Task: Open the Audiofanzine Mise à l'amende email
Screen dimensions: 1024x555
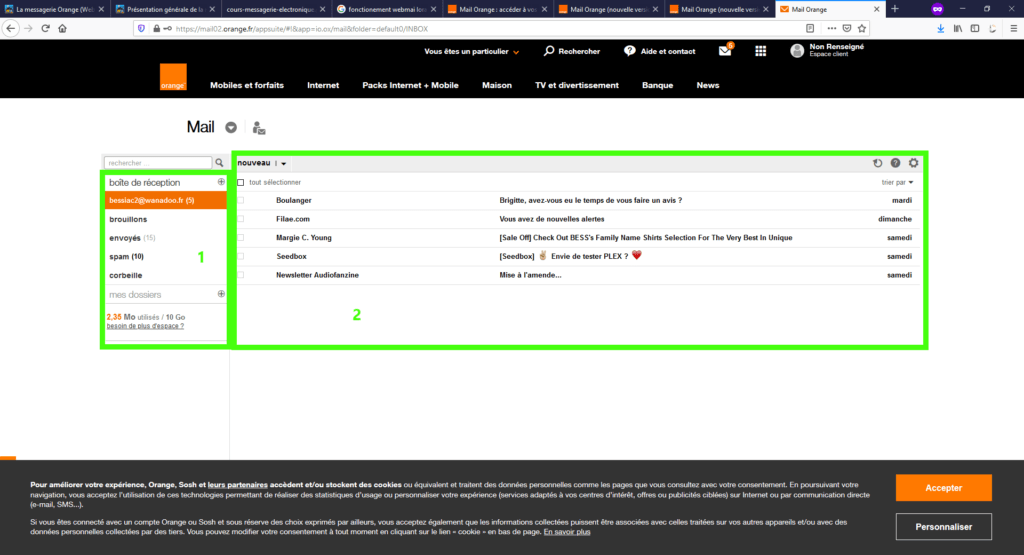Action: click(576, 275)
